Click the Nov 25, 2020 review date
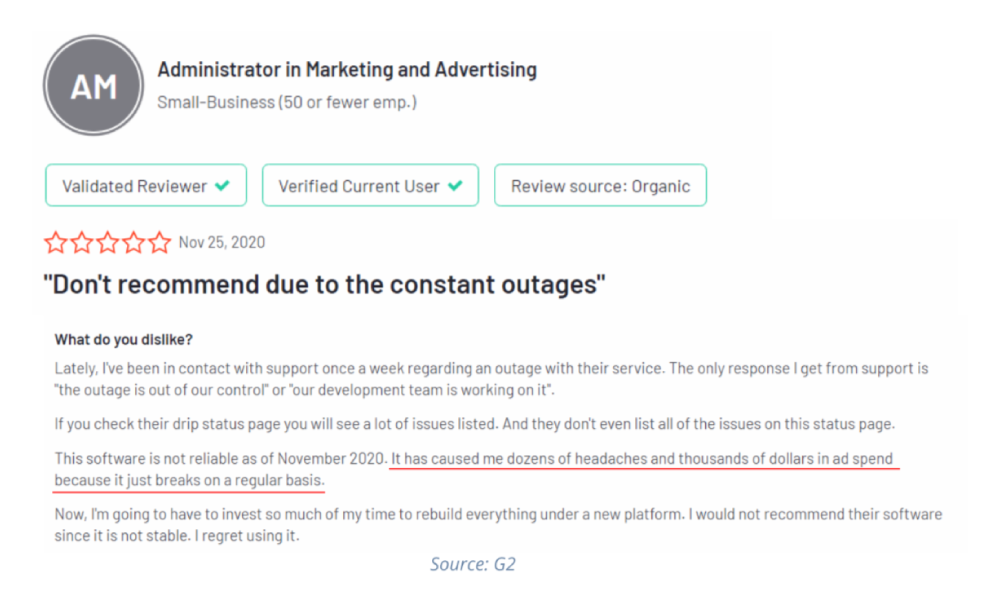Image resolution: width=1000 pixels, height=600 pixels. pyautogui.click(x=222, y=242)
